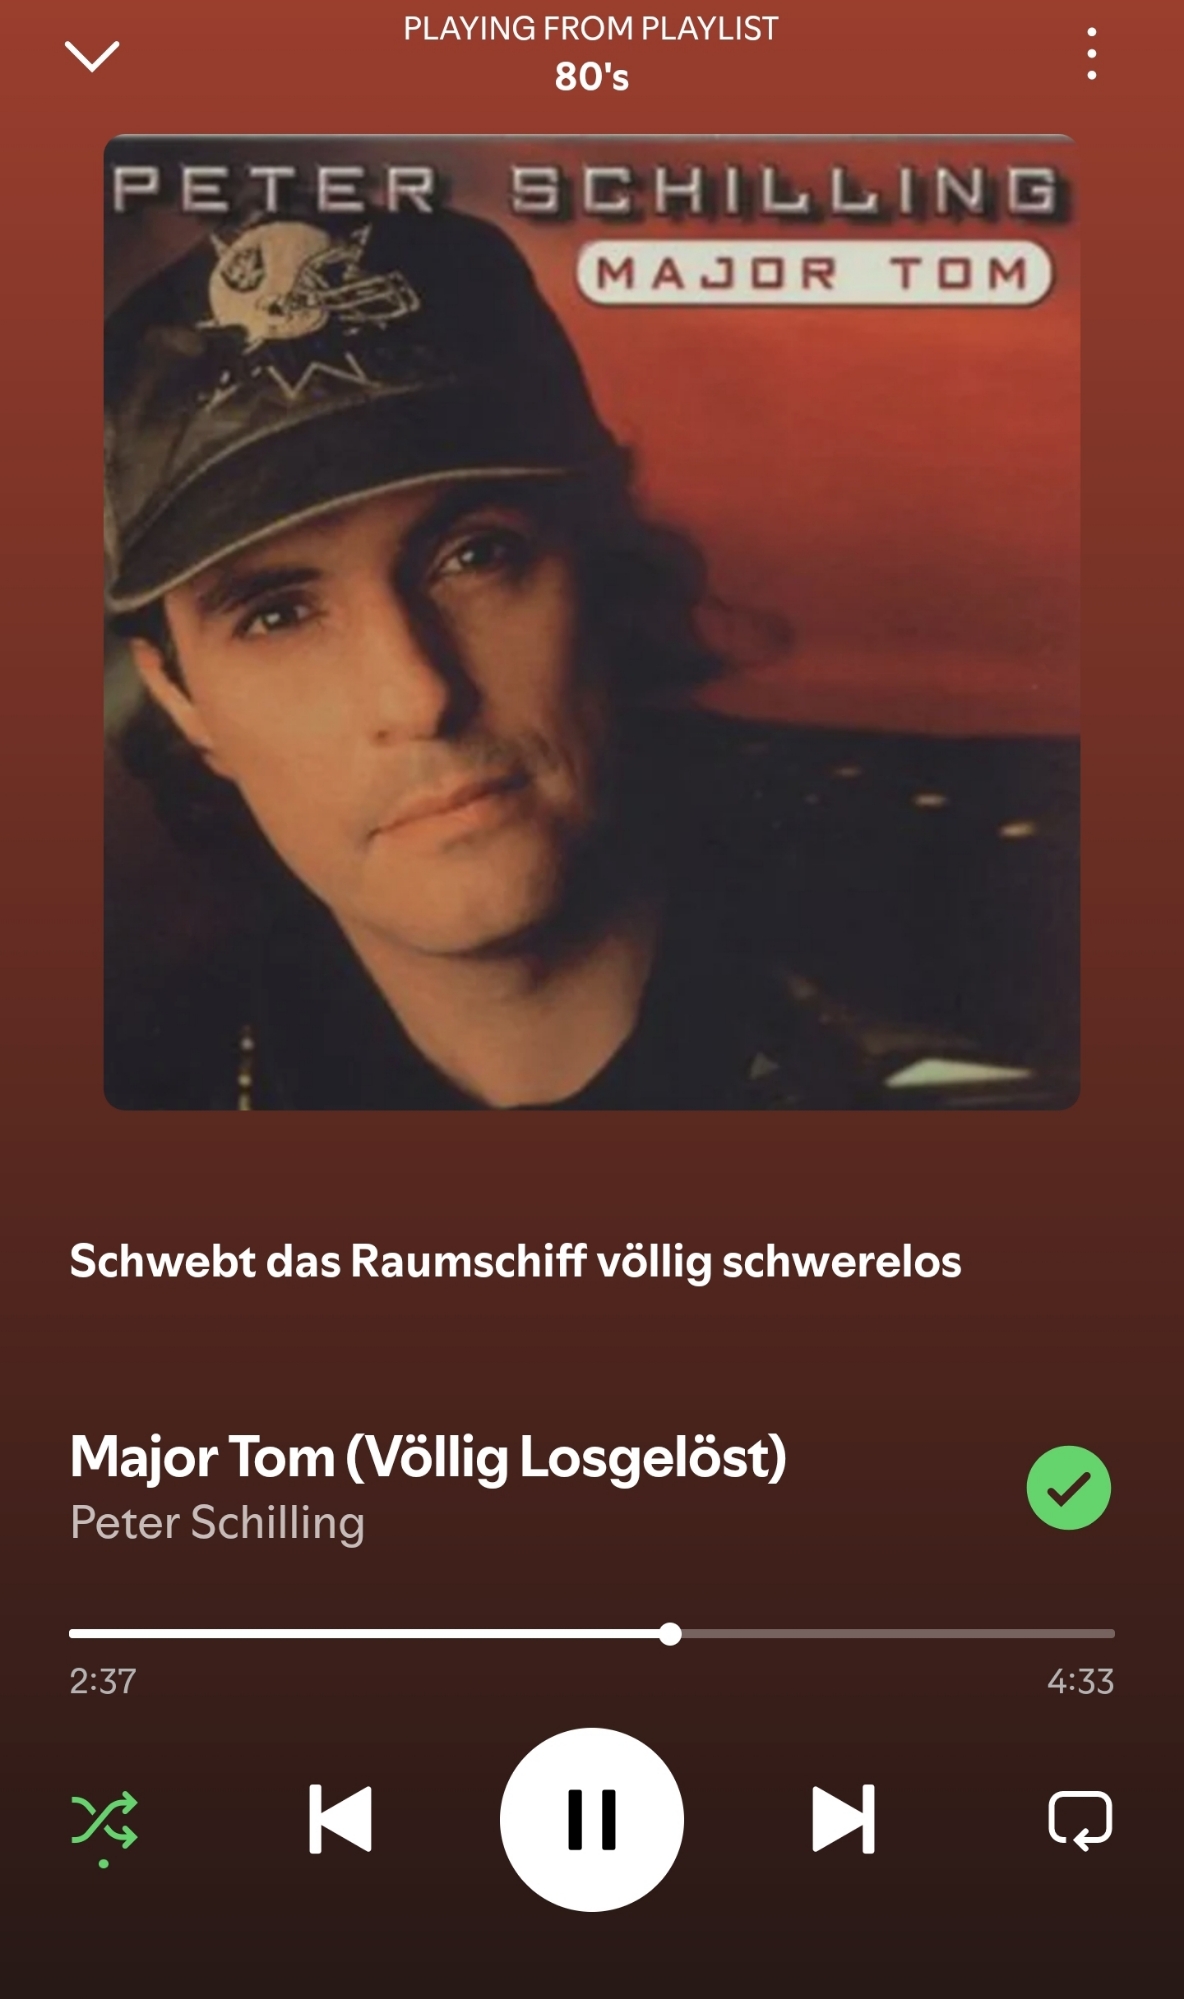Open full lyrics from the displayed lyric line
The width and height of the screenshot is (1184, 1999).
[515, 1261]
